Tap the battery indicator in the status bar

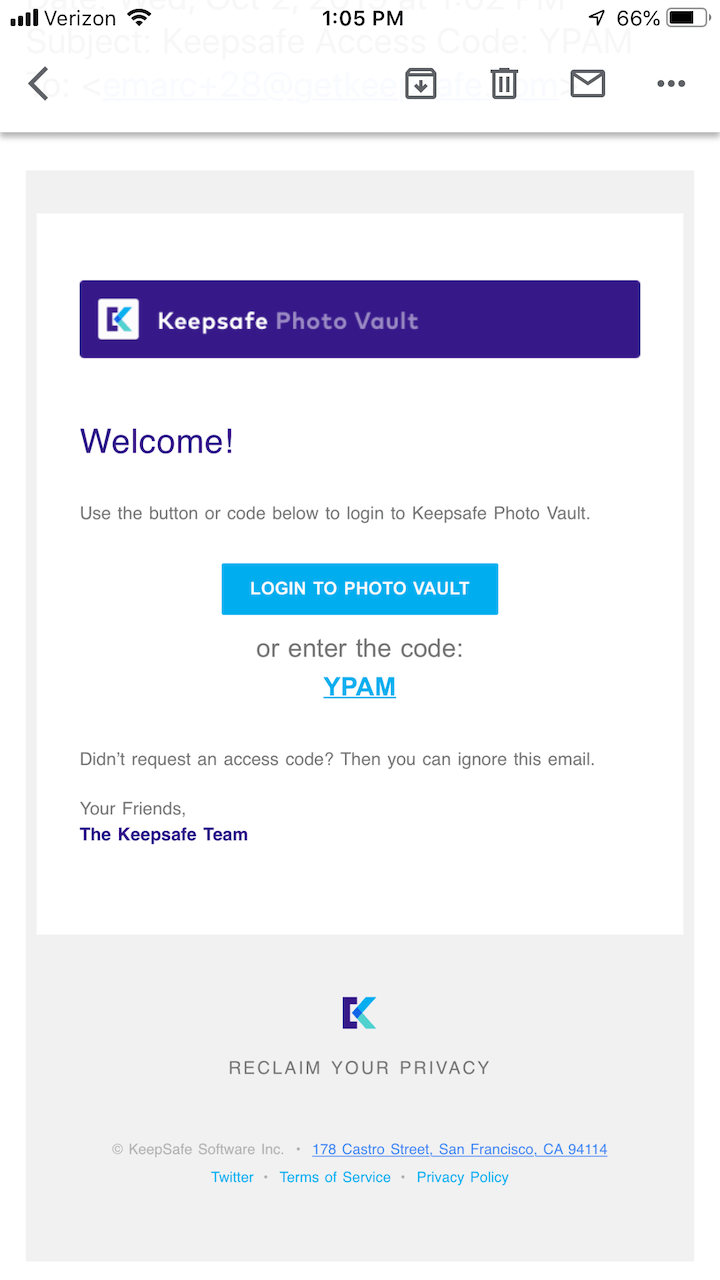687,16
